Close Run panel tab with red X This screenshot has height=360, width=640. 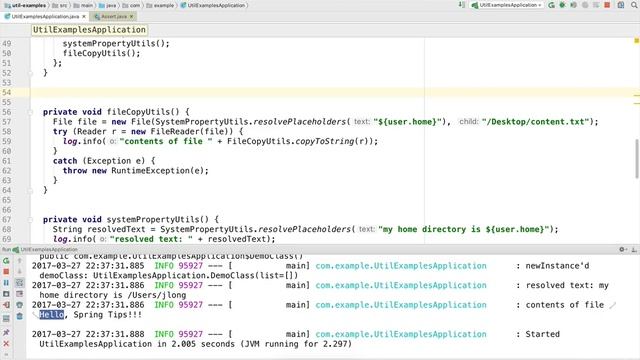click(x=6, y=343)
